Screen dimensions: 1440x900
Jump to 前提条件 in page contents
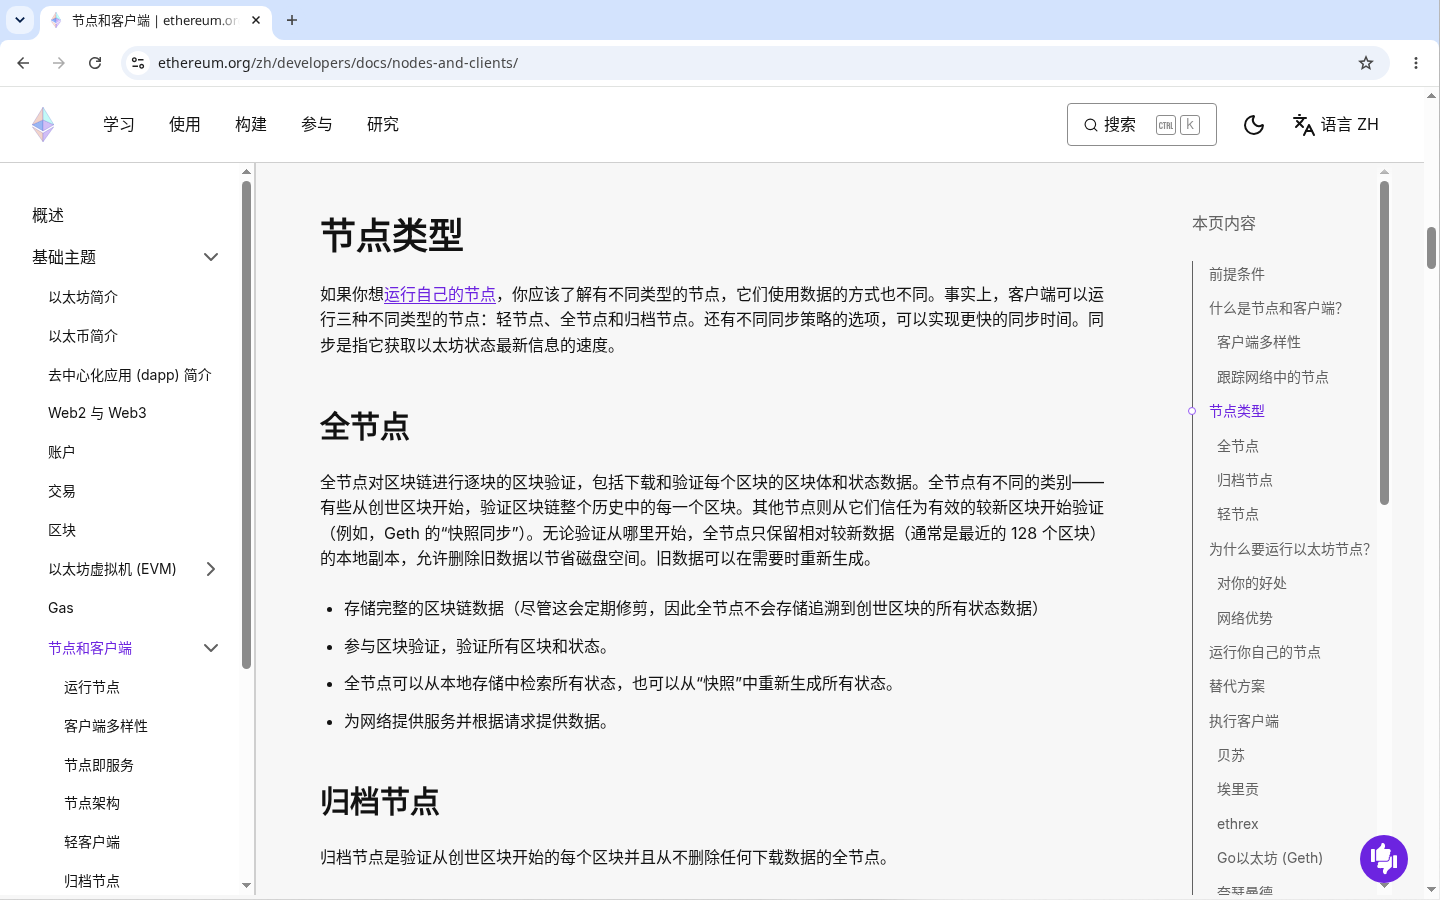(1237, 274)
